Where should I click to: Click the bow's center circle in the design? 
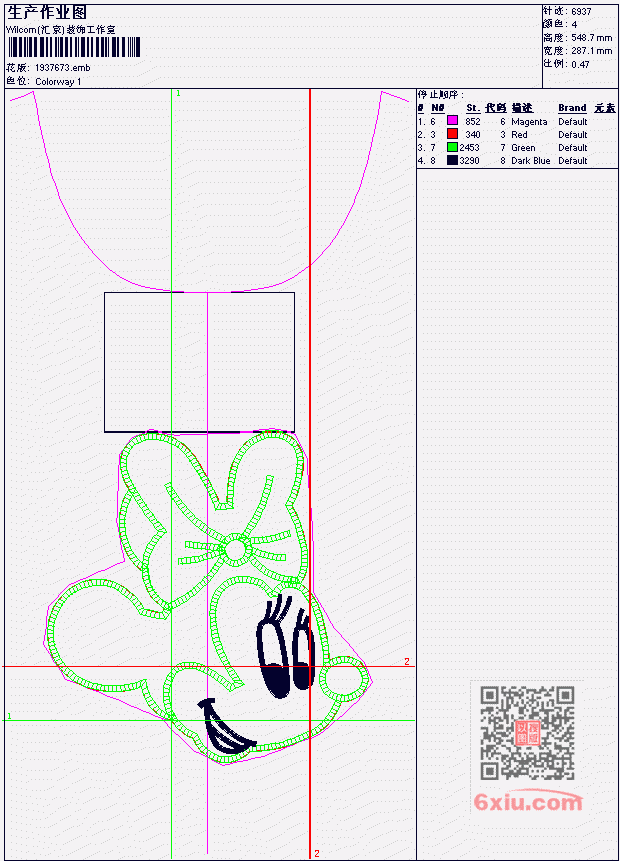(x=236, y=550)
